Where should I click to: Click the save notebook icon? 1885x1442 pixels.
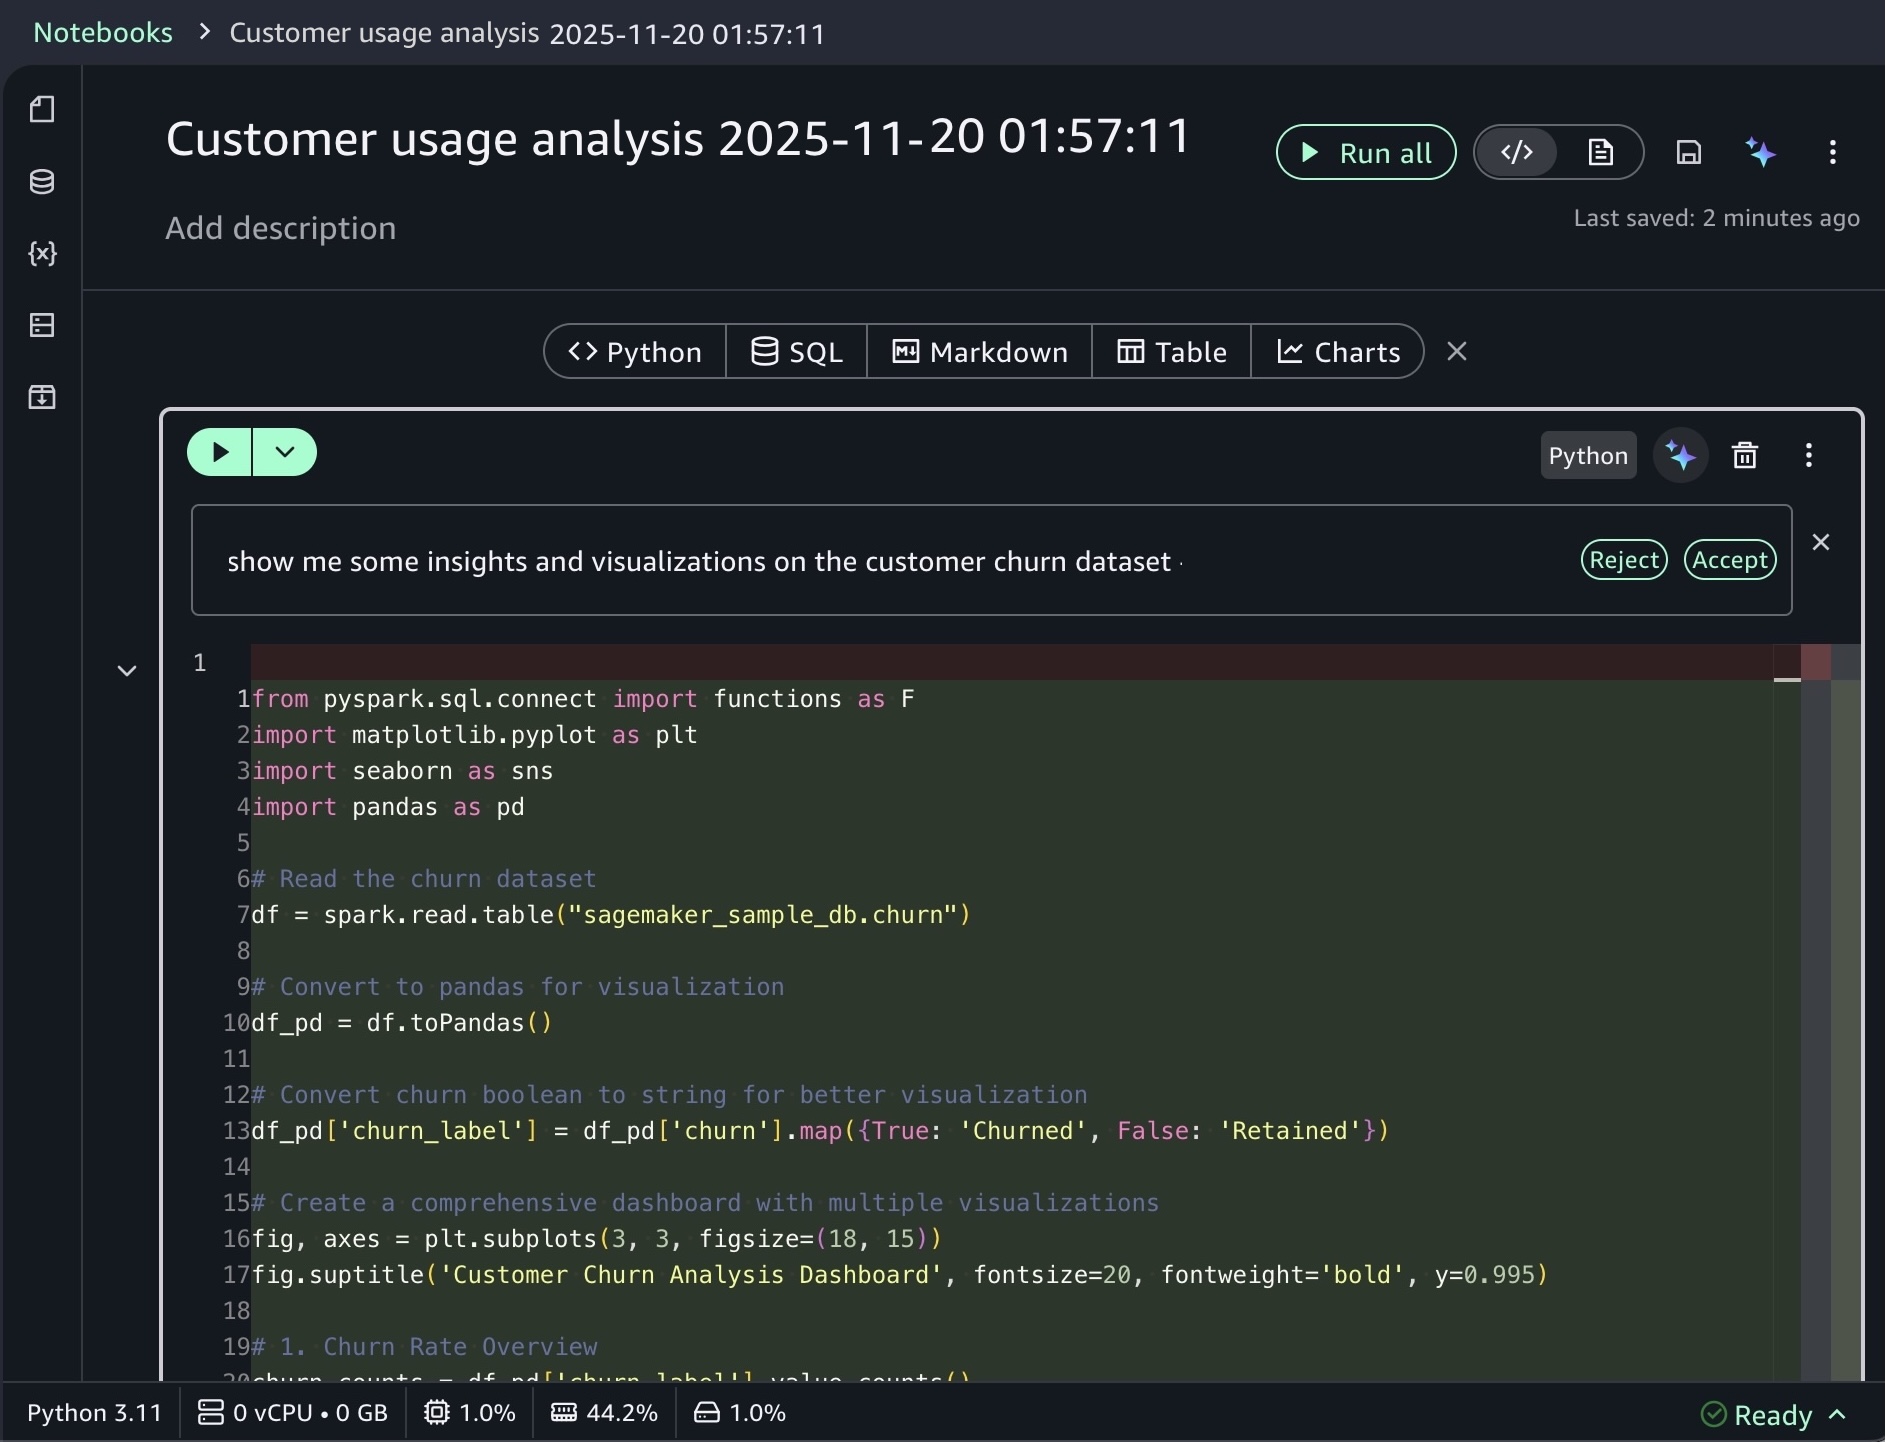pyautogui.click(x=1688, y=153)
